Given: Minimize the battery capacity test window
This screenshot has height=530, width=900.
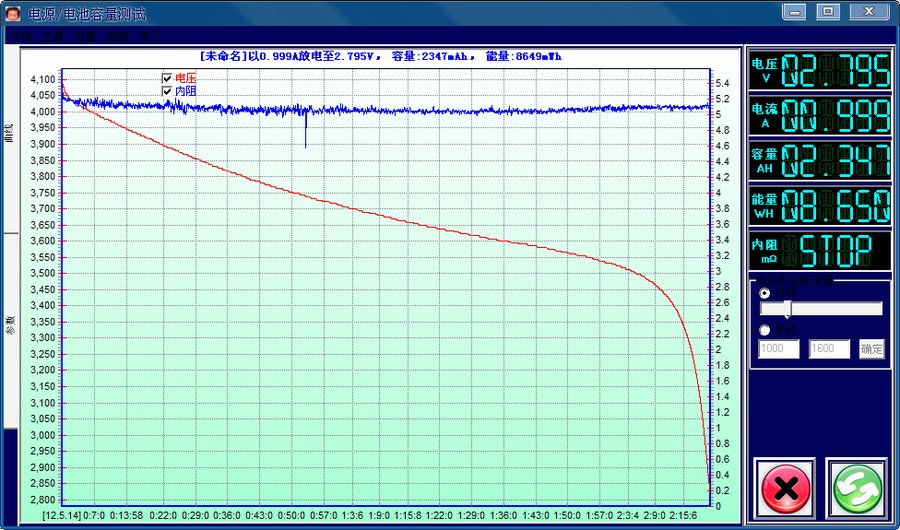Looking at the screenshot, I should pos(794,11).
